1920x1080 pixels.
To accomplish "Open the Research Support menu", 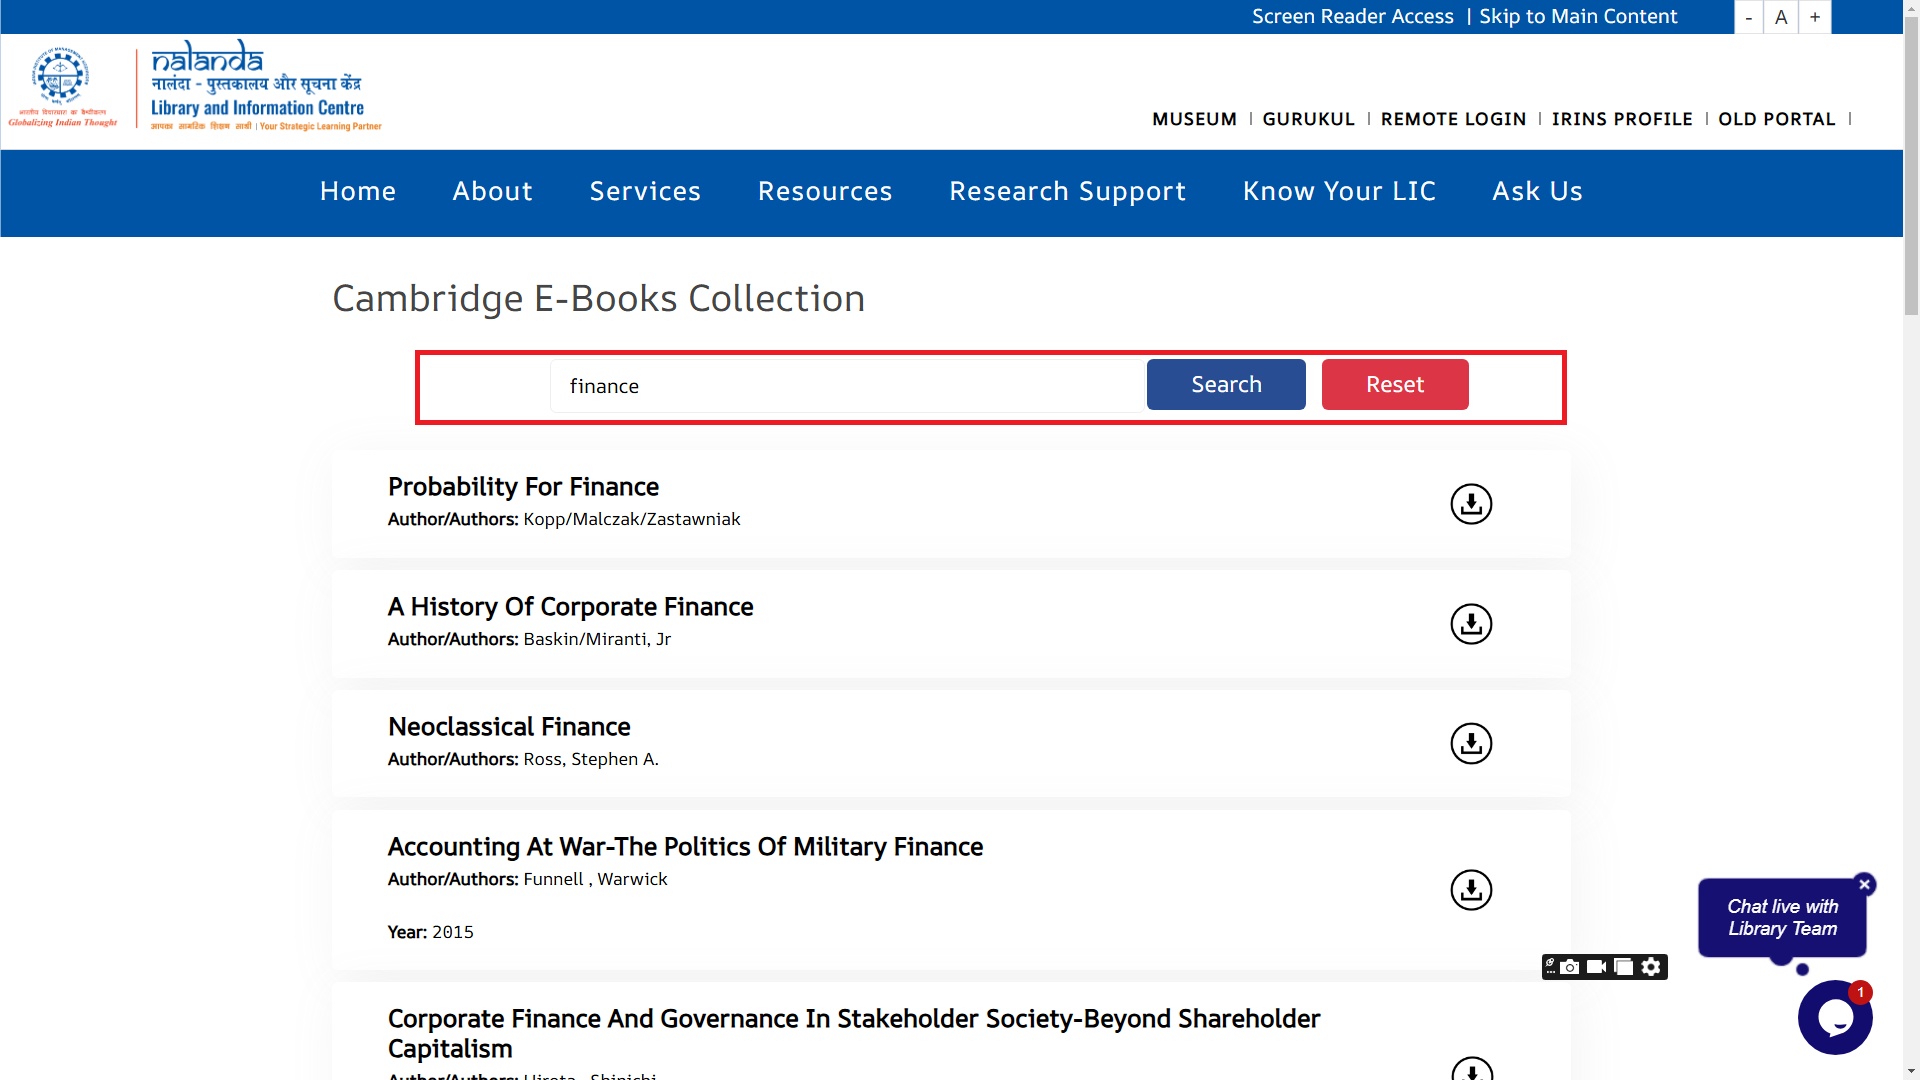I will click(x=1067, y=191).
